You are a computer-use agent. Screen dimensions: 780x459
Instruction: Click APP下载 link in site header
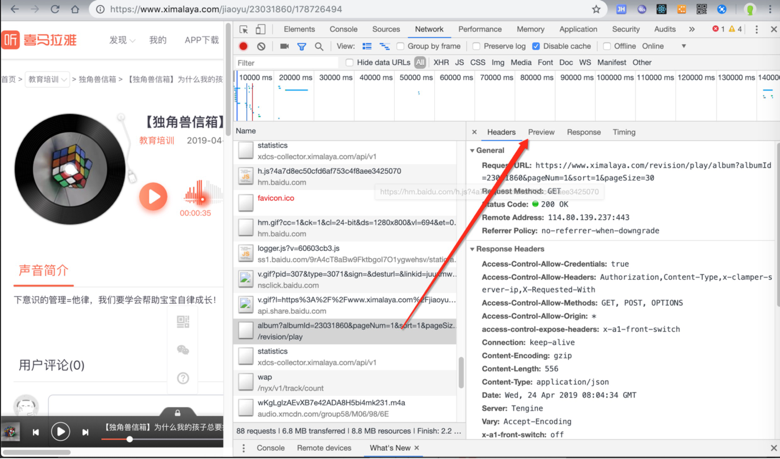point(201,40)
